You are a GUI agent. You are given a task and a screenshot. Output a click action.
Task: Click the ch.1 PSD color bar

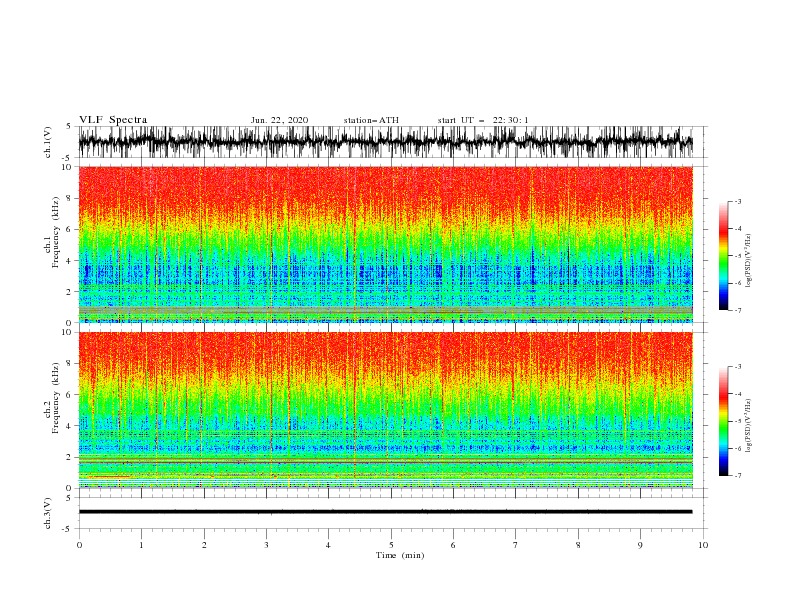pos(723,256)
